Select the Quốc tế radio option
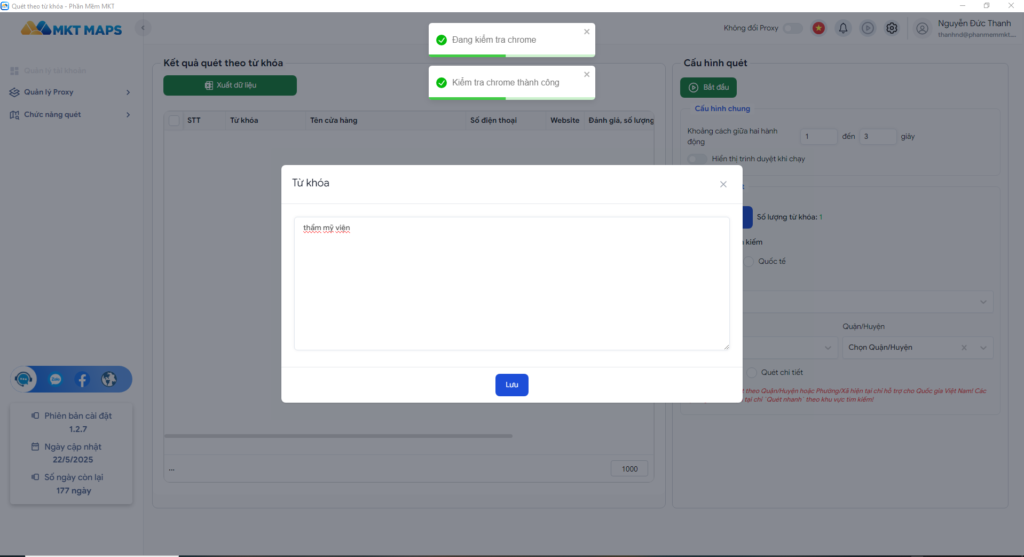 (x=750, y=261)
